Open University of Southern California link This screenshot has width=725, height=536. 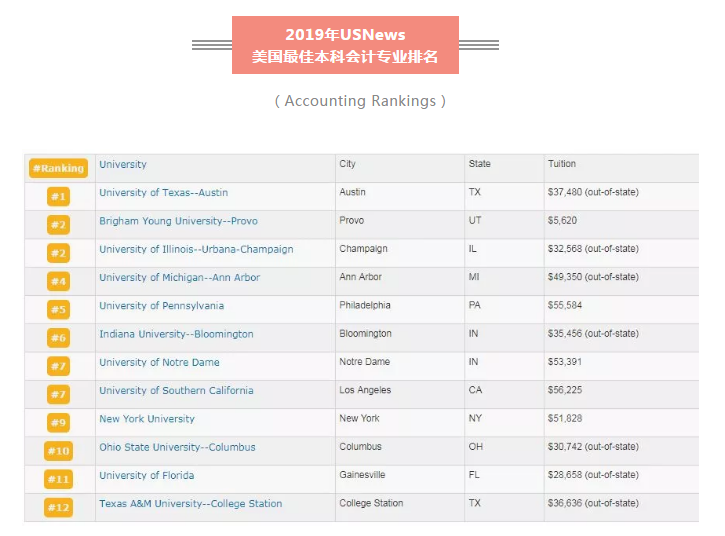176,390
